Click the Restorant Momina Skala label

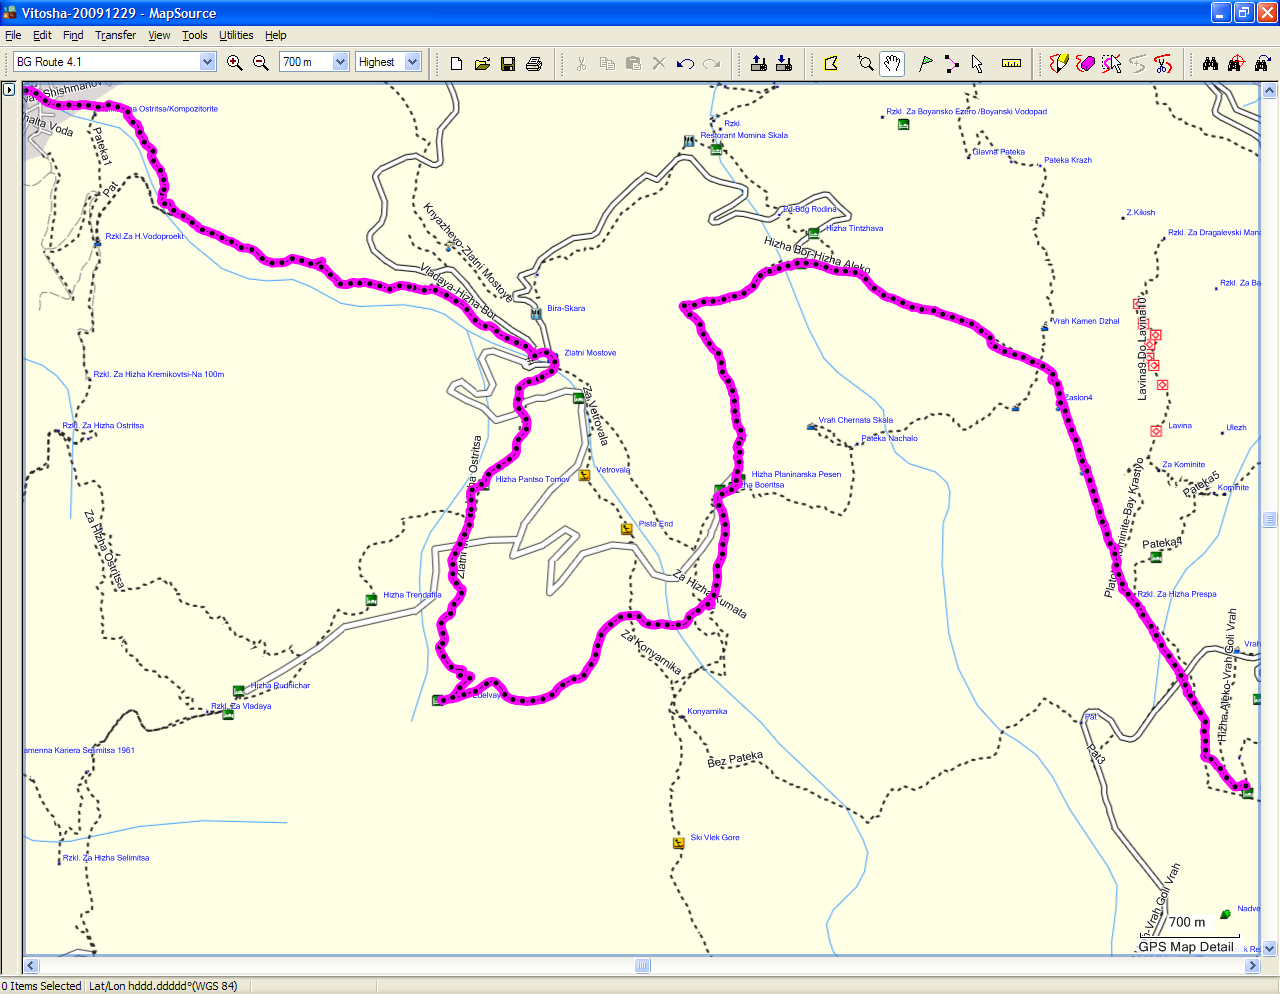(744, 135)
